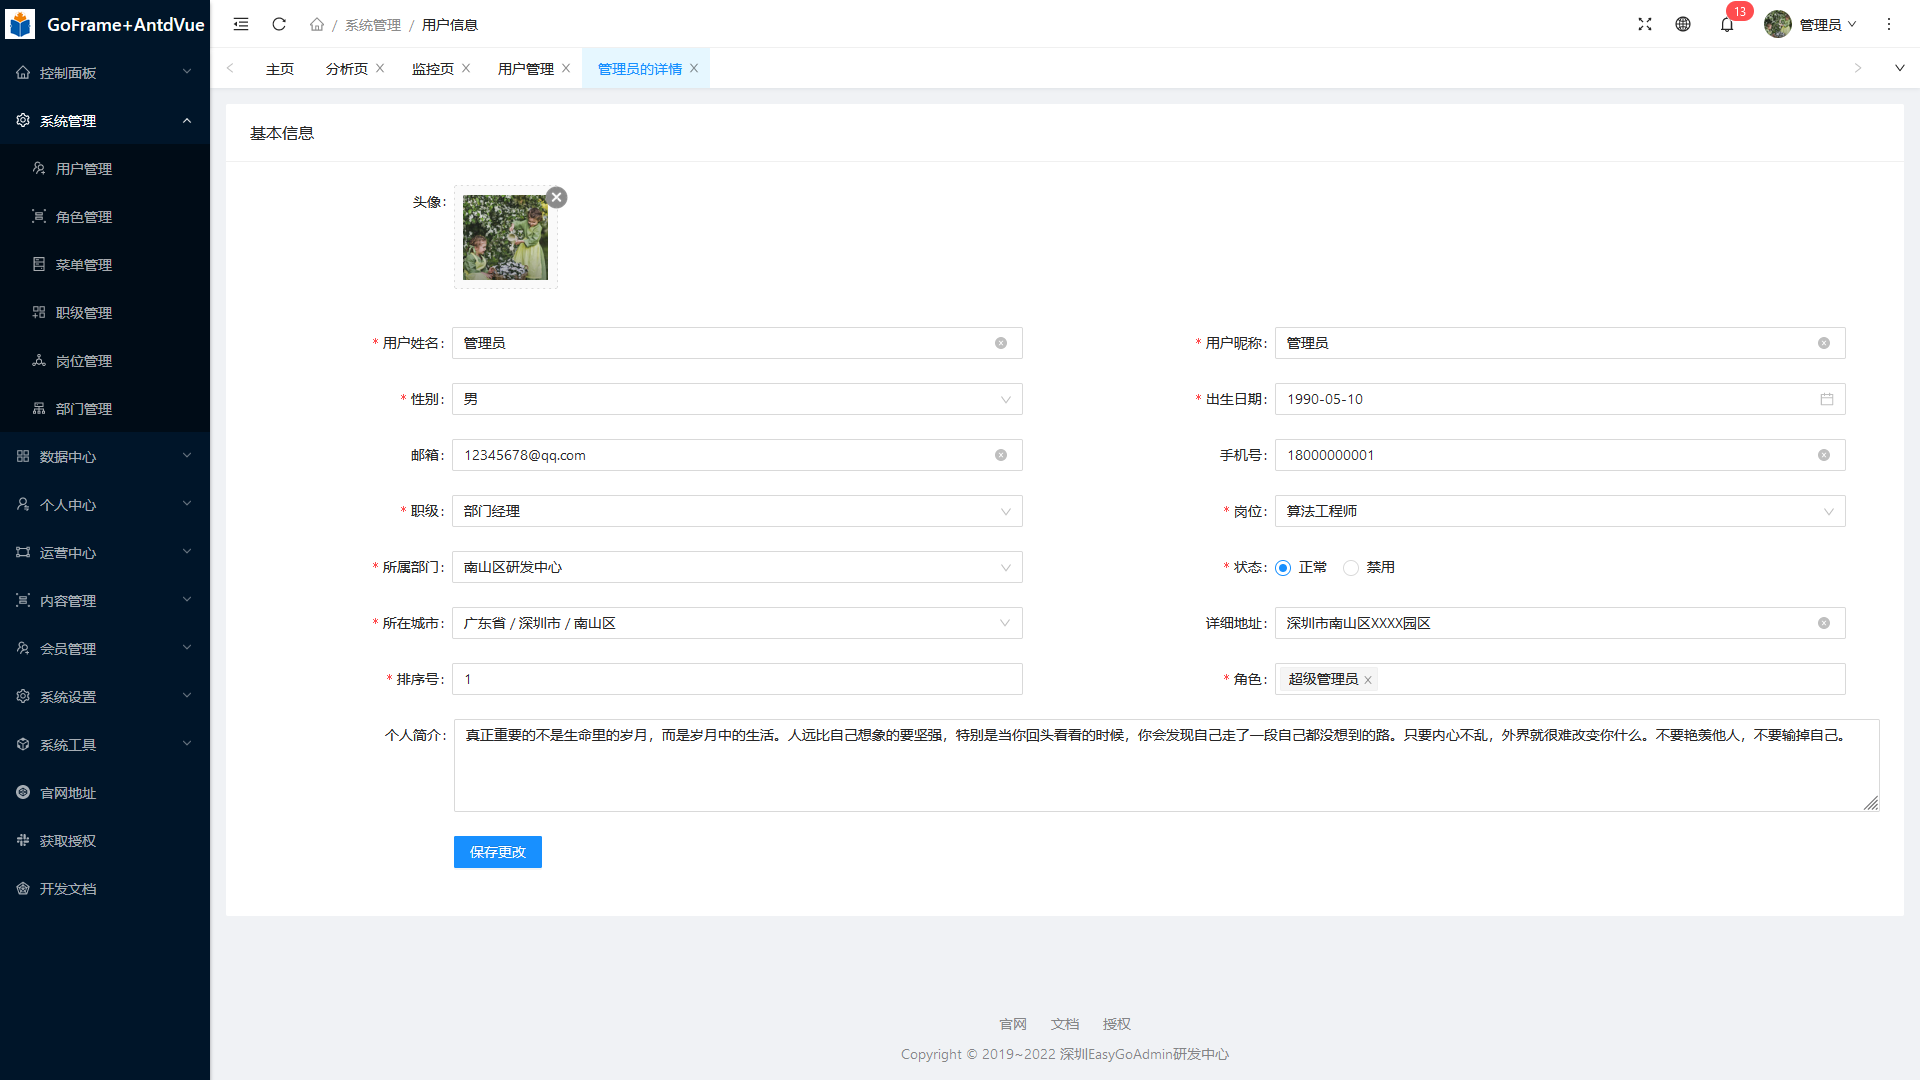Open the 文档 footer link
Image resolution: width=1920 pixels, height=1080 pixels.
1064,1024
